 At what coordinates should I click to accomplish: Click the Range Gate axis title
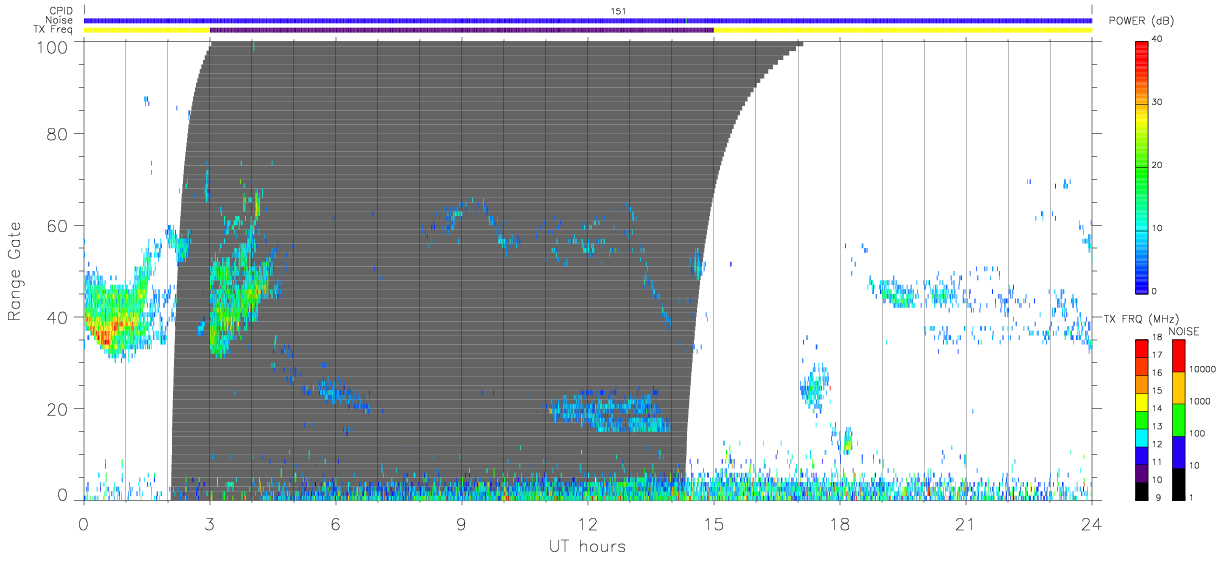click(16, 272)
